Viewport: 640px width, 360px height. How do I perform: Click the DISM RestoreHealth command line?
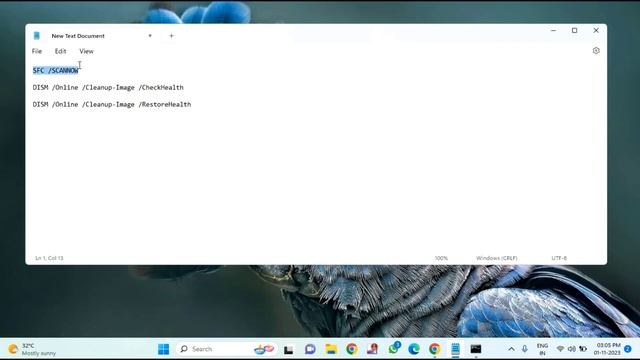click(112, 104)
